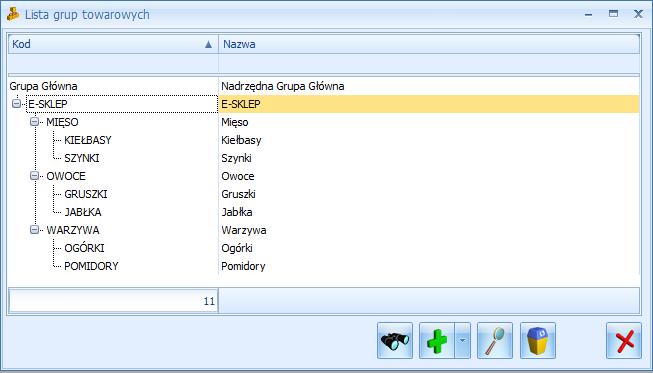
Task: Click the binoculars search icon
Action: [395, 341]
